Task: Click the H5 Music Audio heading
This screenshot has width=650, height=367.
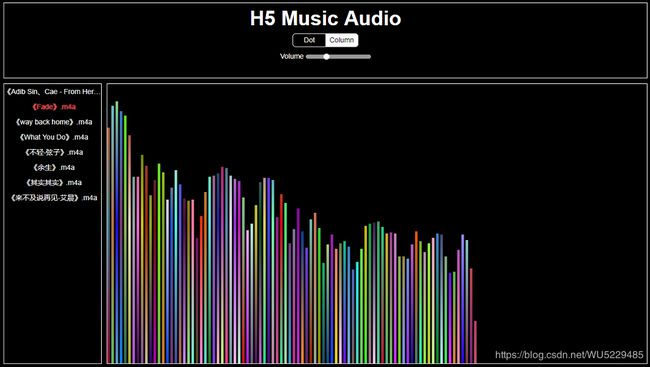Action: [x=325, y=19]
